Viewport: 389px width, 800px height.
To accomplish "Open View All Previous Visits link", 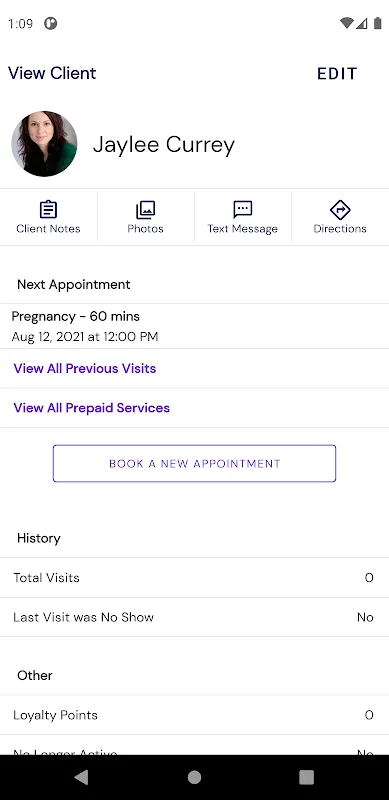I will (85, 368).
